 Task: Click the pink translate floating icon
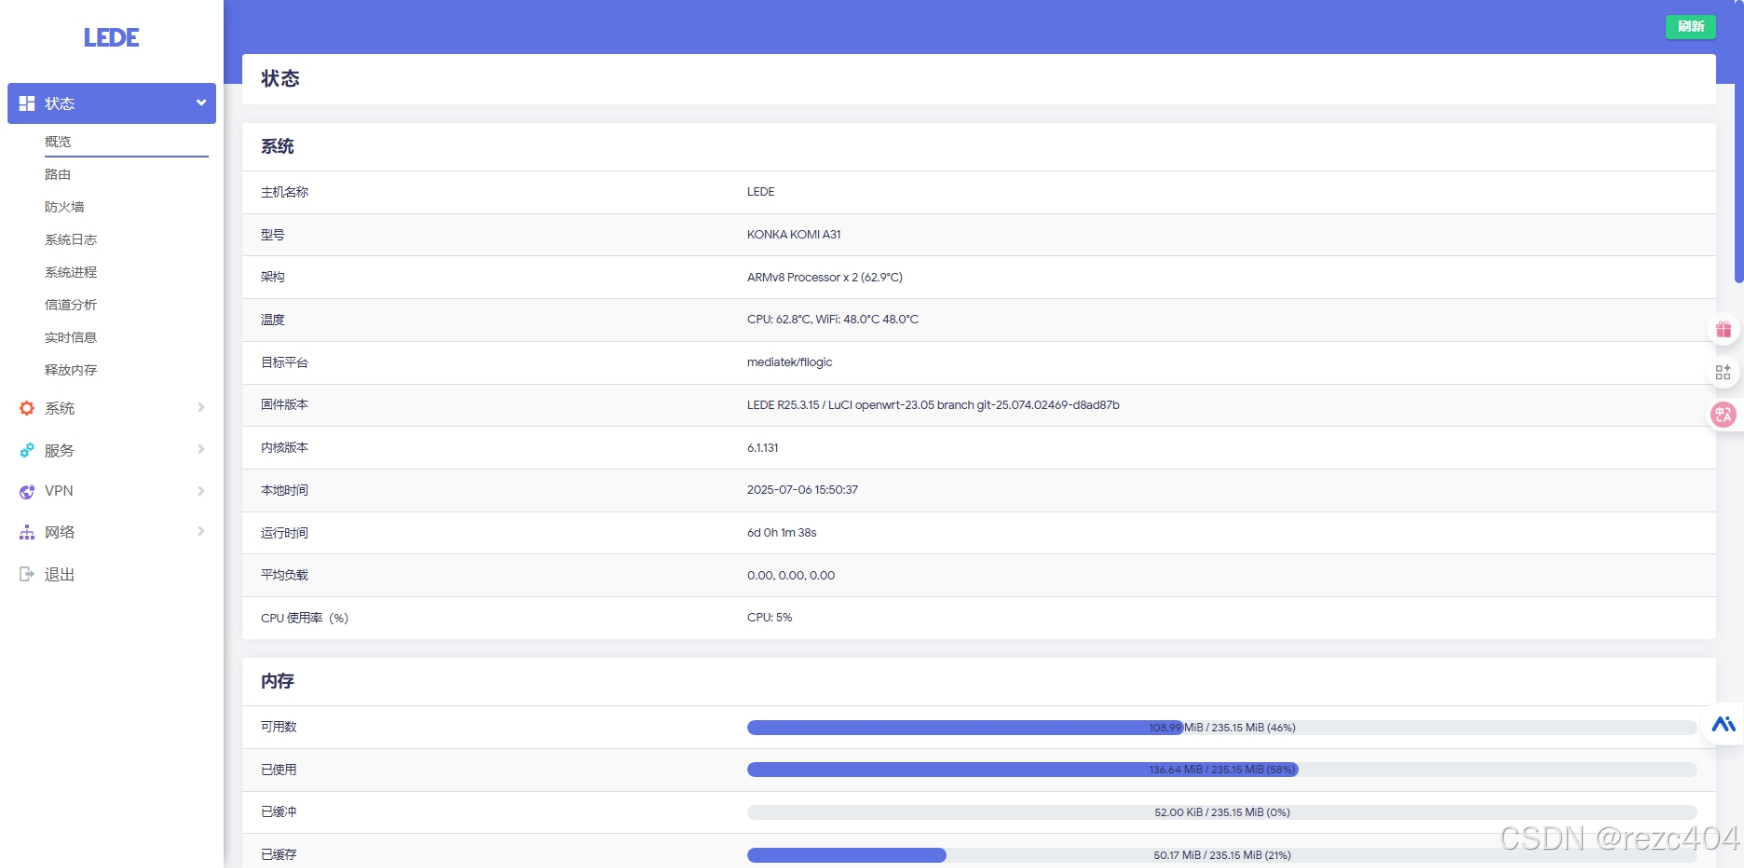(x=1723, y=414)
